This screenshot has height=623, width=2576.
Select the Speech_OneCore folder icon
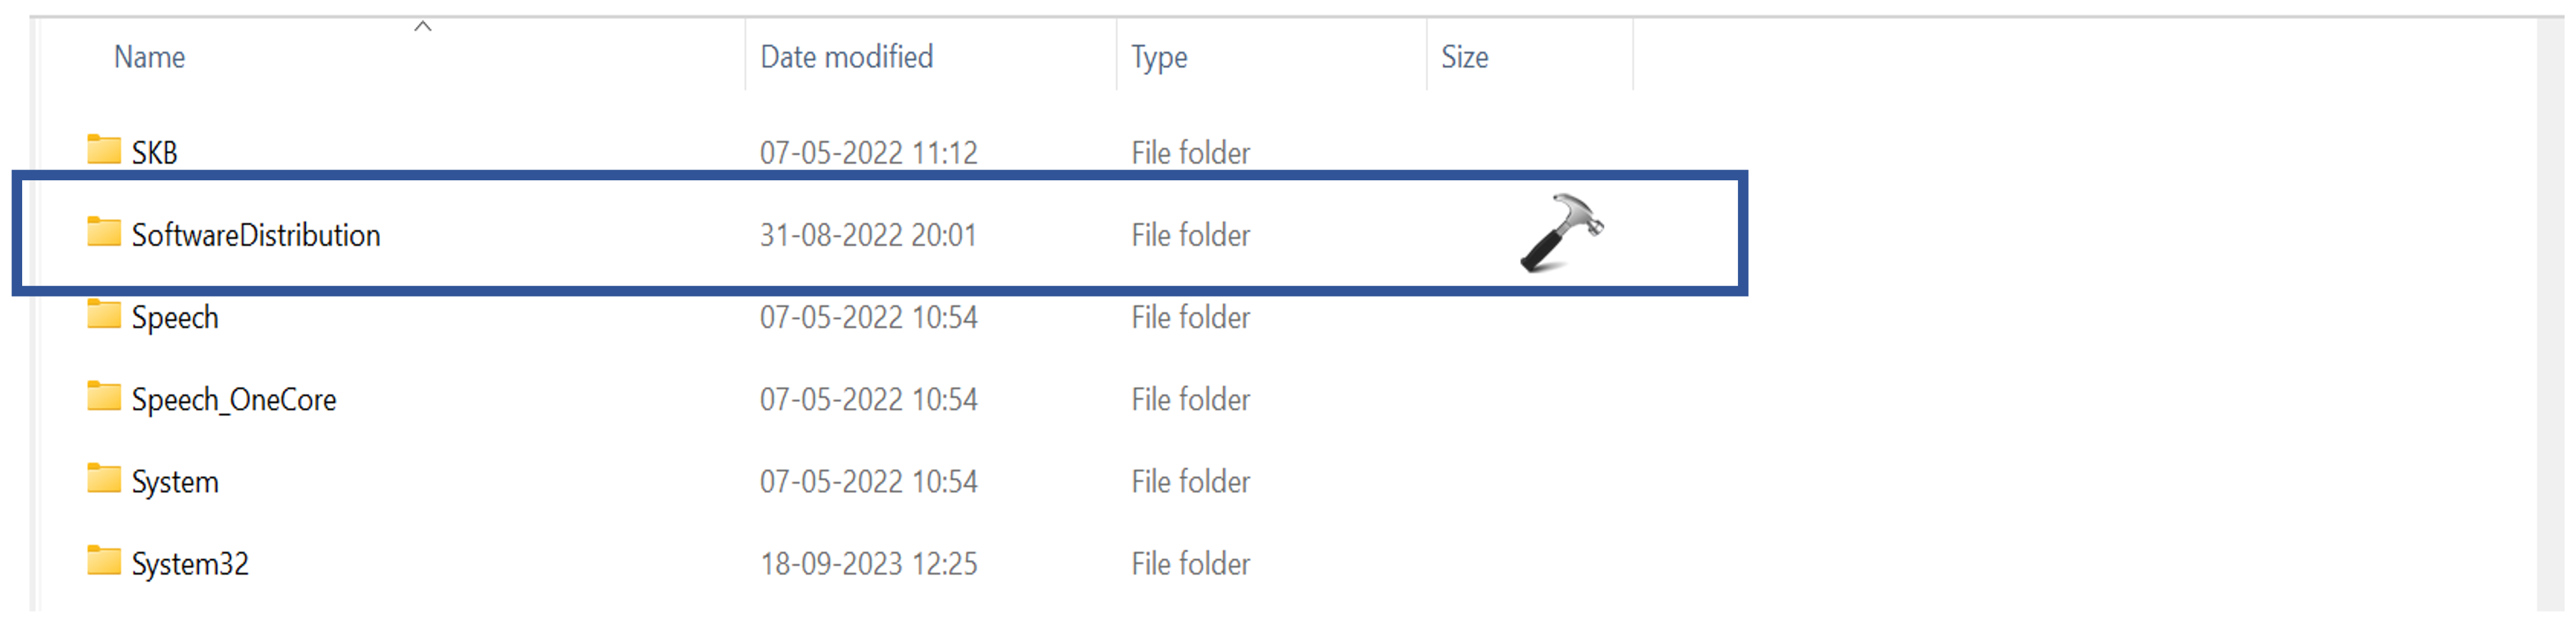click(x=103, y=396)
